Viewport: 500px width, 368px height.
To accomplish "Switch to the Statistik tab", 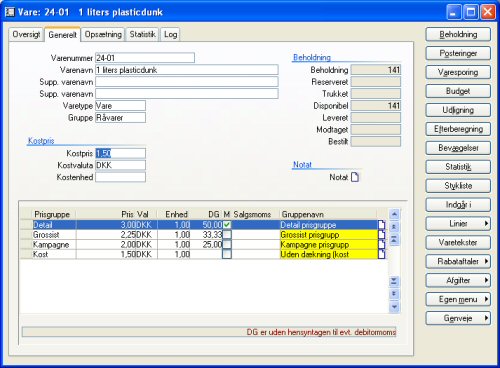I will pos(142,34).
